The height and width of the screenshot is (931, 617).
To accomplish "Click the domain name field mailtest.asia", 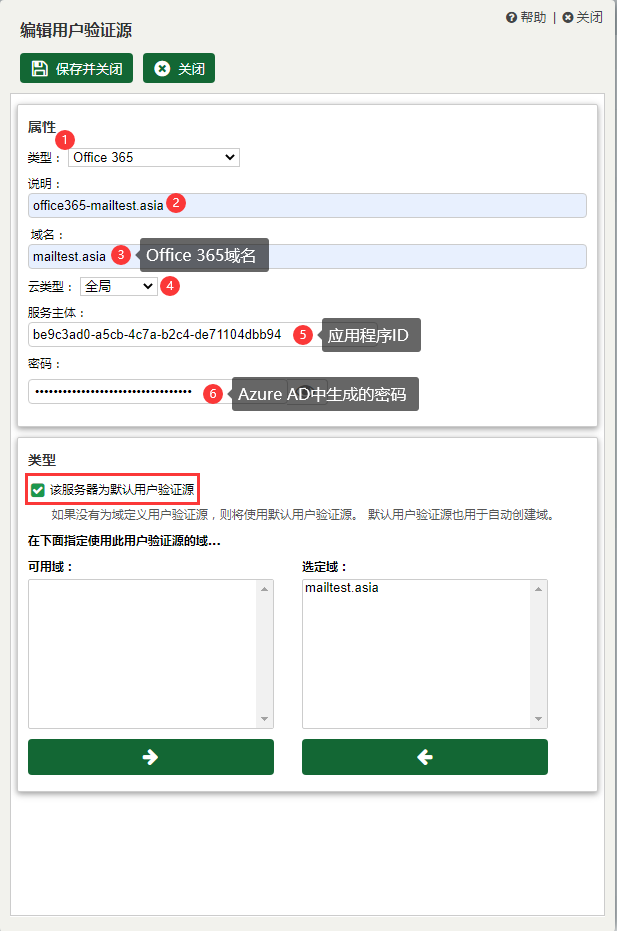I will pyautogui.click(x=307, y=256).
